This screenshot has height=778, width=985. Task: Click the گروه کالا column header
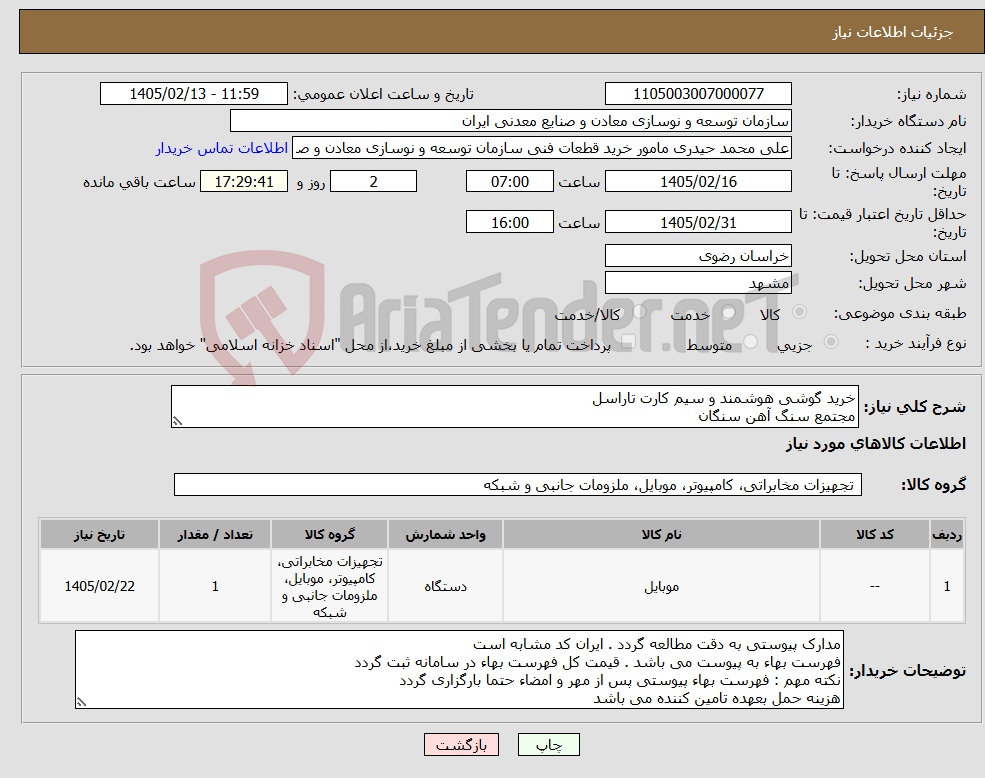[330, 534]
